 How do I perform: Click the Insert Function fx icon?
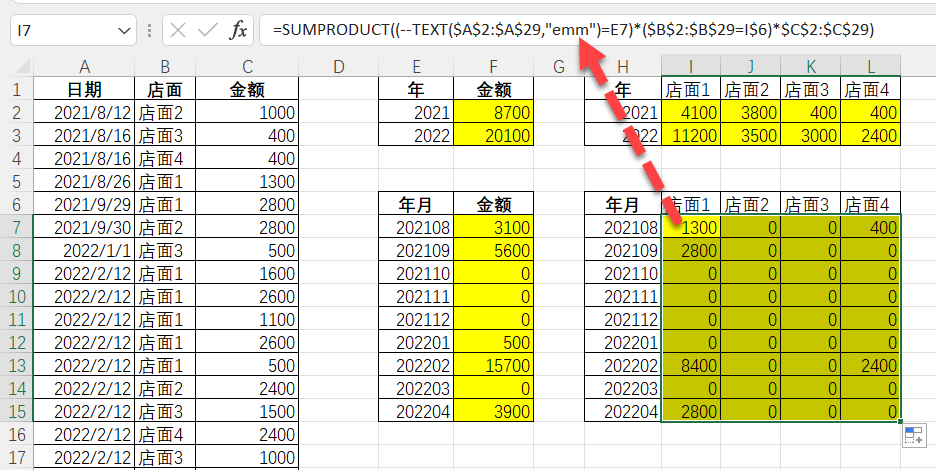point(238,30)
